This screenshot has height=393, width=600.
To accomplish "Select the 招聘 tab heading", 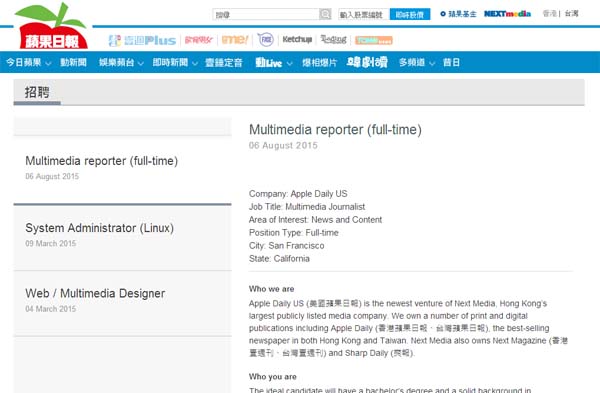I will click(37, 92).
